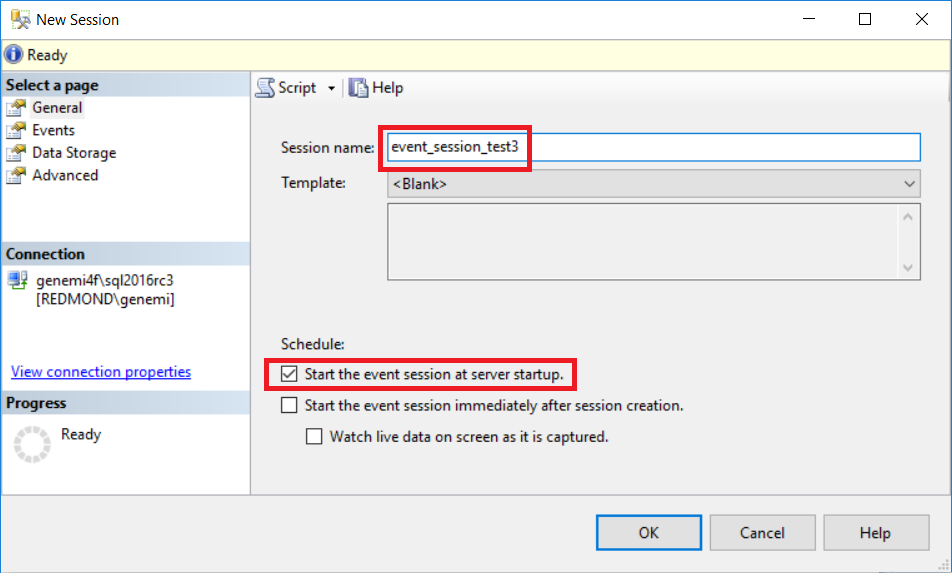Click description box scroll down arrow
This screenshot has height=573, width=952.
(x=908, y=267)
